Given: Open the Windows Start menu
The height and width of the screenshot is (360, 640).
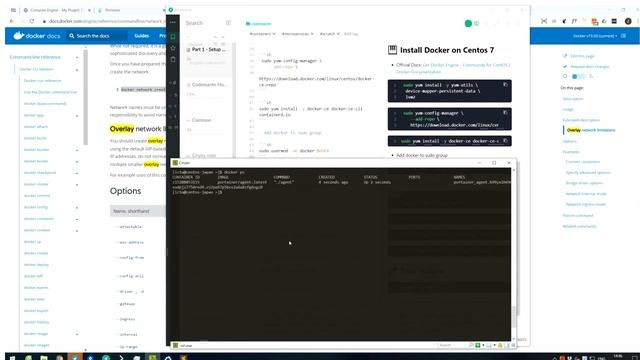Looking at the screenshot, I should (x=12, y=358).
